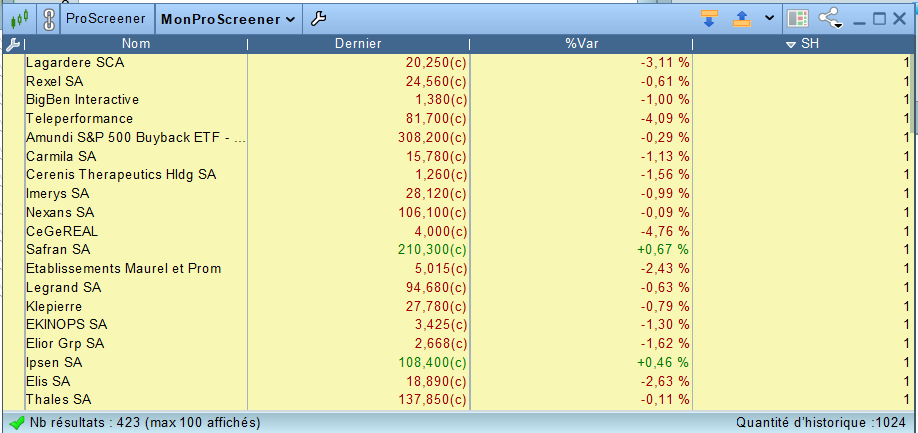Click the -3,11 % variation value

coord(664,63)
